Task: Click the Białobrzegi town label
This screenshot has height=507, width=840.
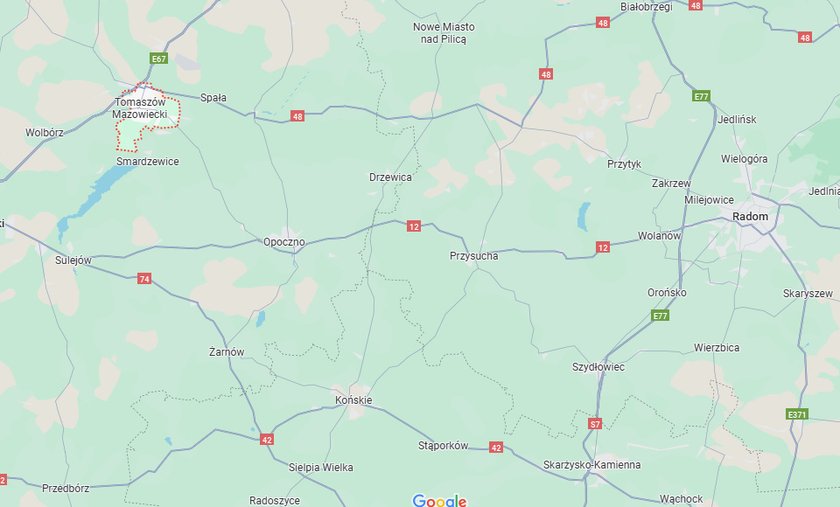Action: [646, 7]
